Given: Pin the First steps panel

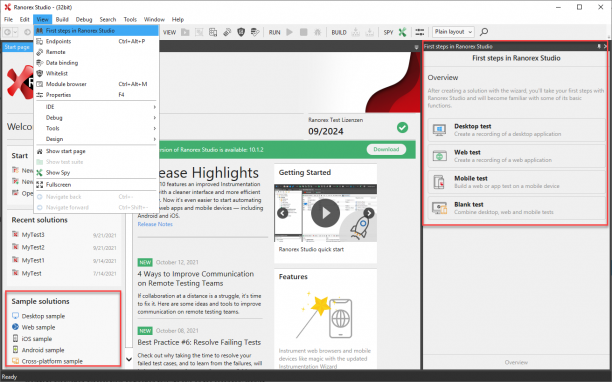Looking at the screenshot, I should (599, 46).
